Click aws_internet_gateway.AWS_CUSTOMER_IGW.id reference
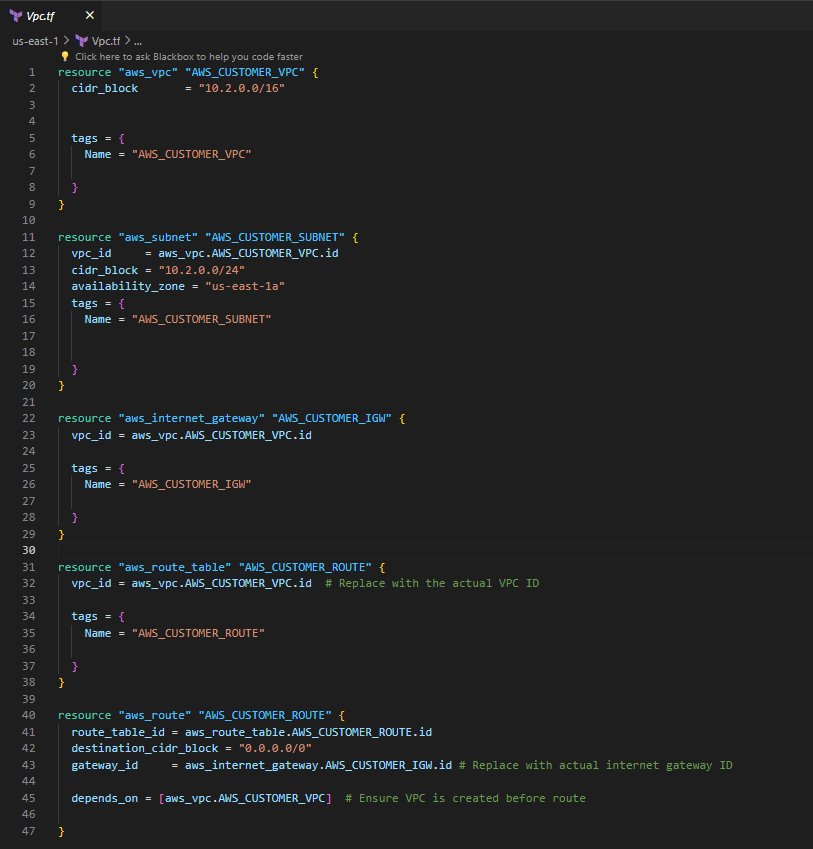 coord(318,765)
